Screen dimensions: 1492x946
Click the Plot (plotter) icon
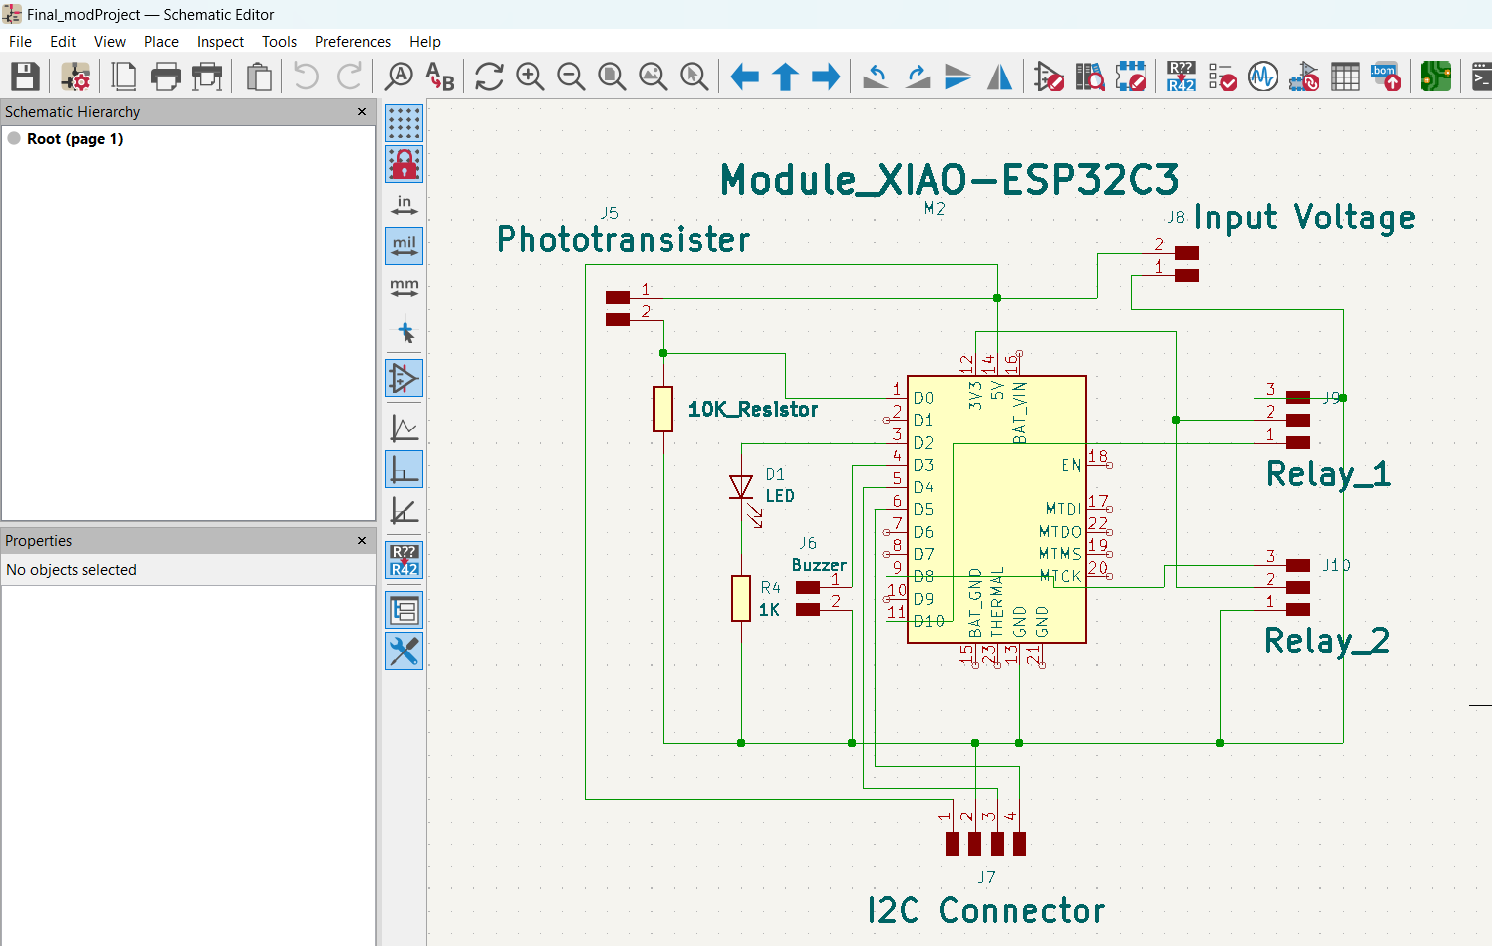[207, 76]
